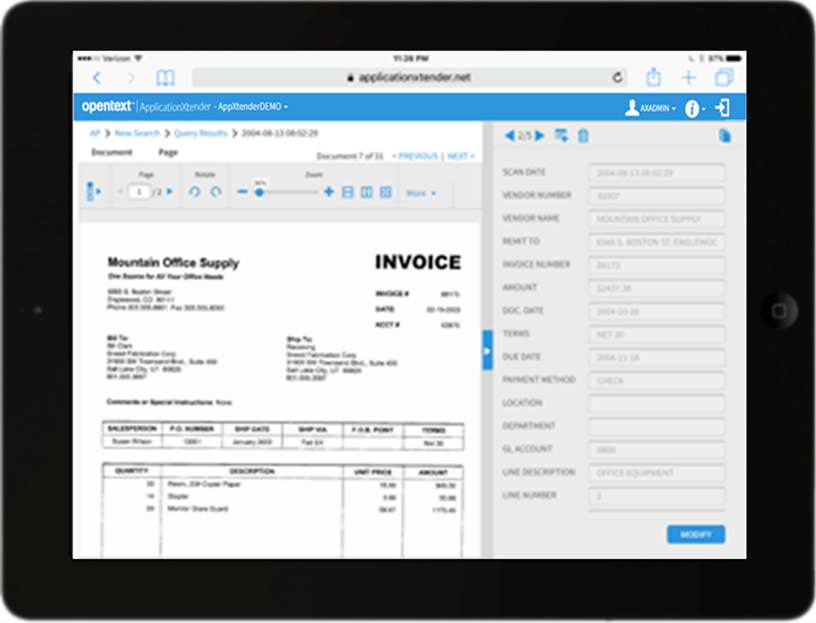Screen dimensions: 816x623
Task: Click Mountain Office Supply title on invoice
Action: (x=173, y=263)
